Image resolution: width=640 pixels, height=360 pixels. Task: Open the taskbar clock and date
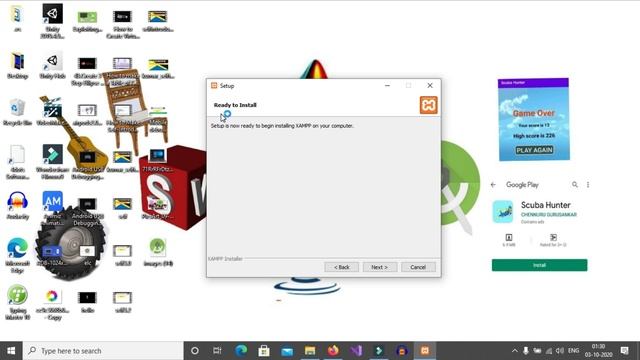point(598,351)
